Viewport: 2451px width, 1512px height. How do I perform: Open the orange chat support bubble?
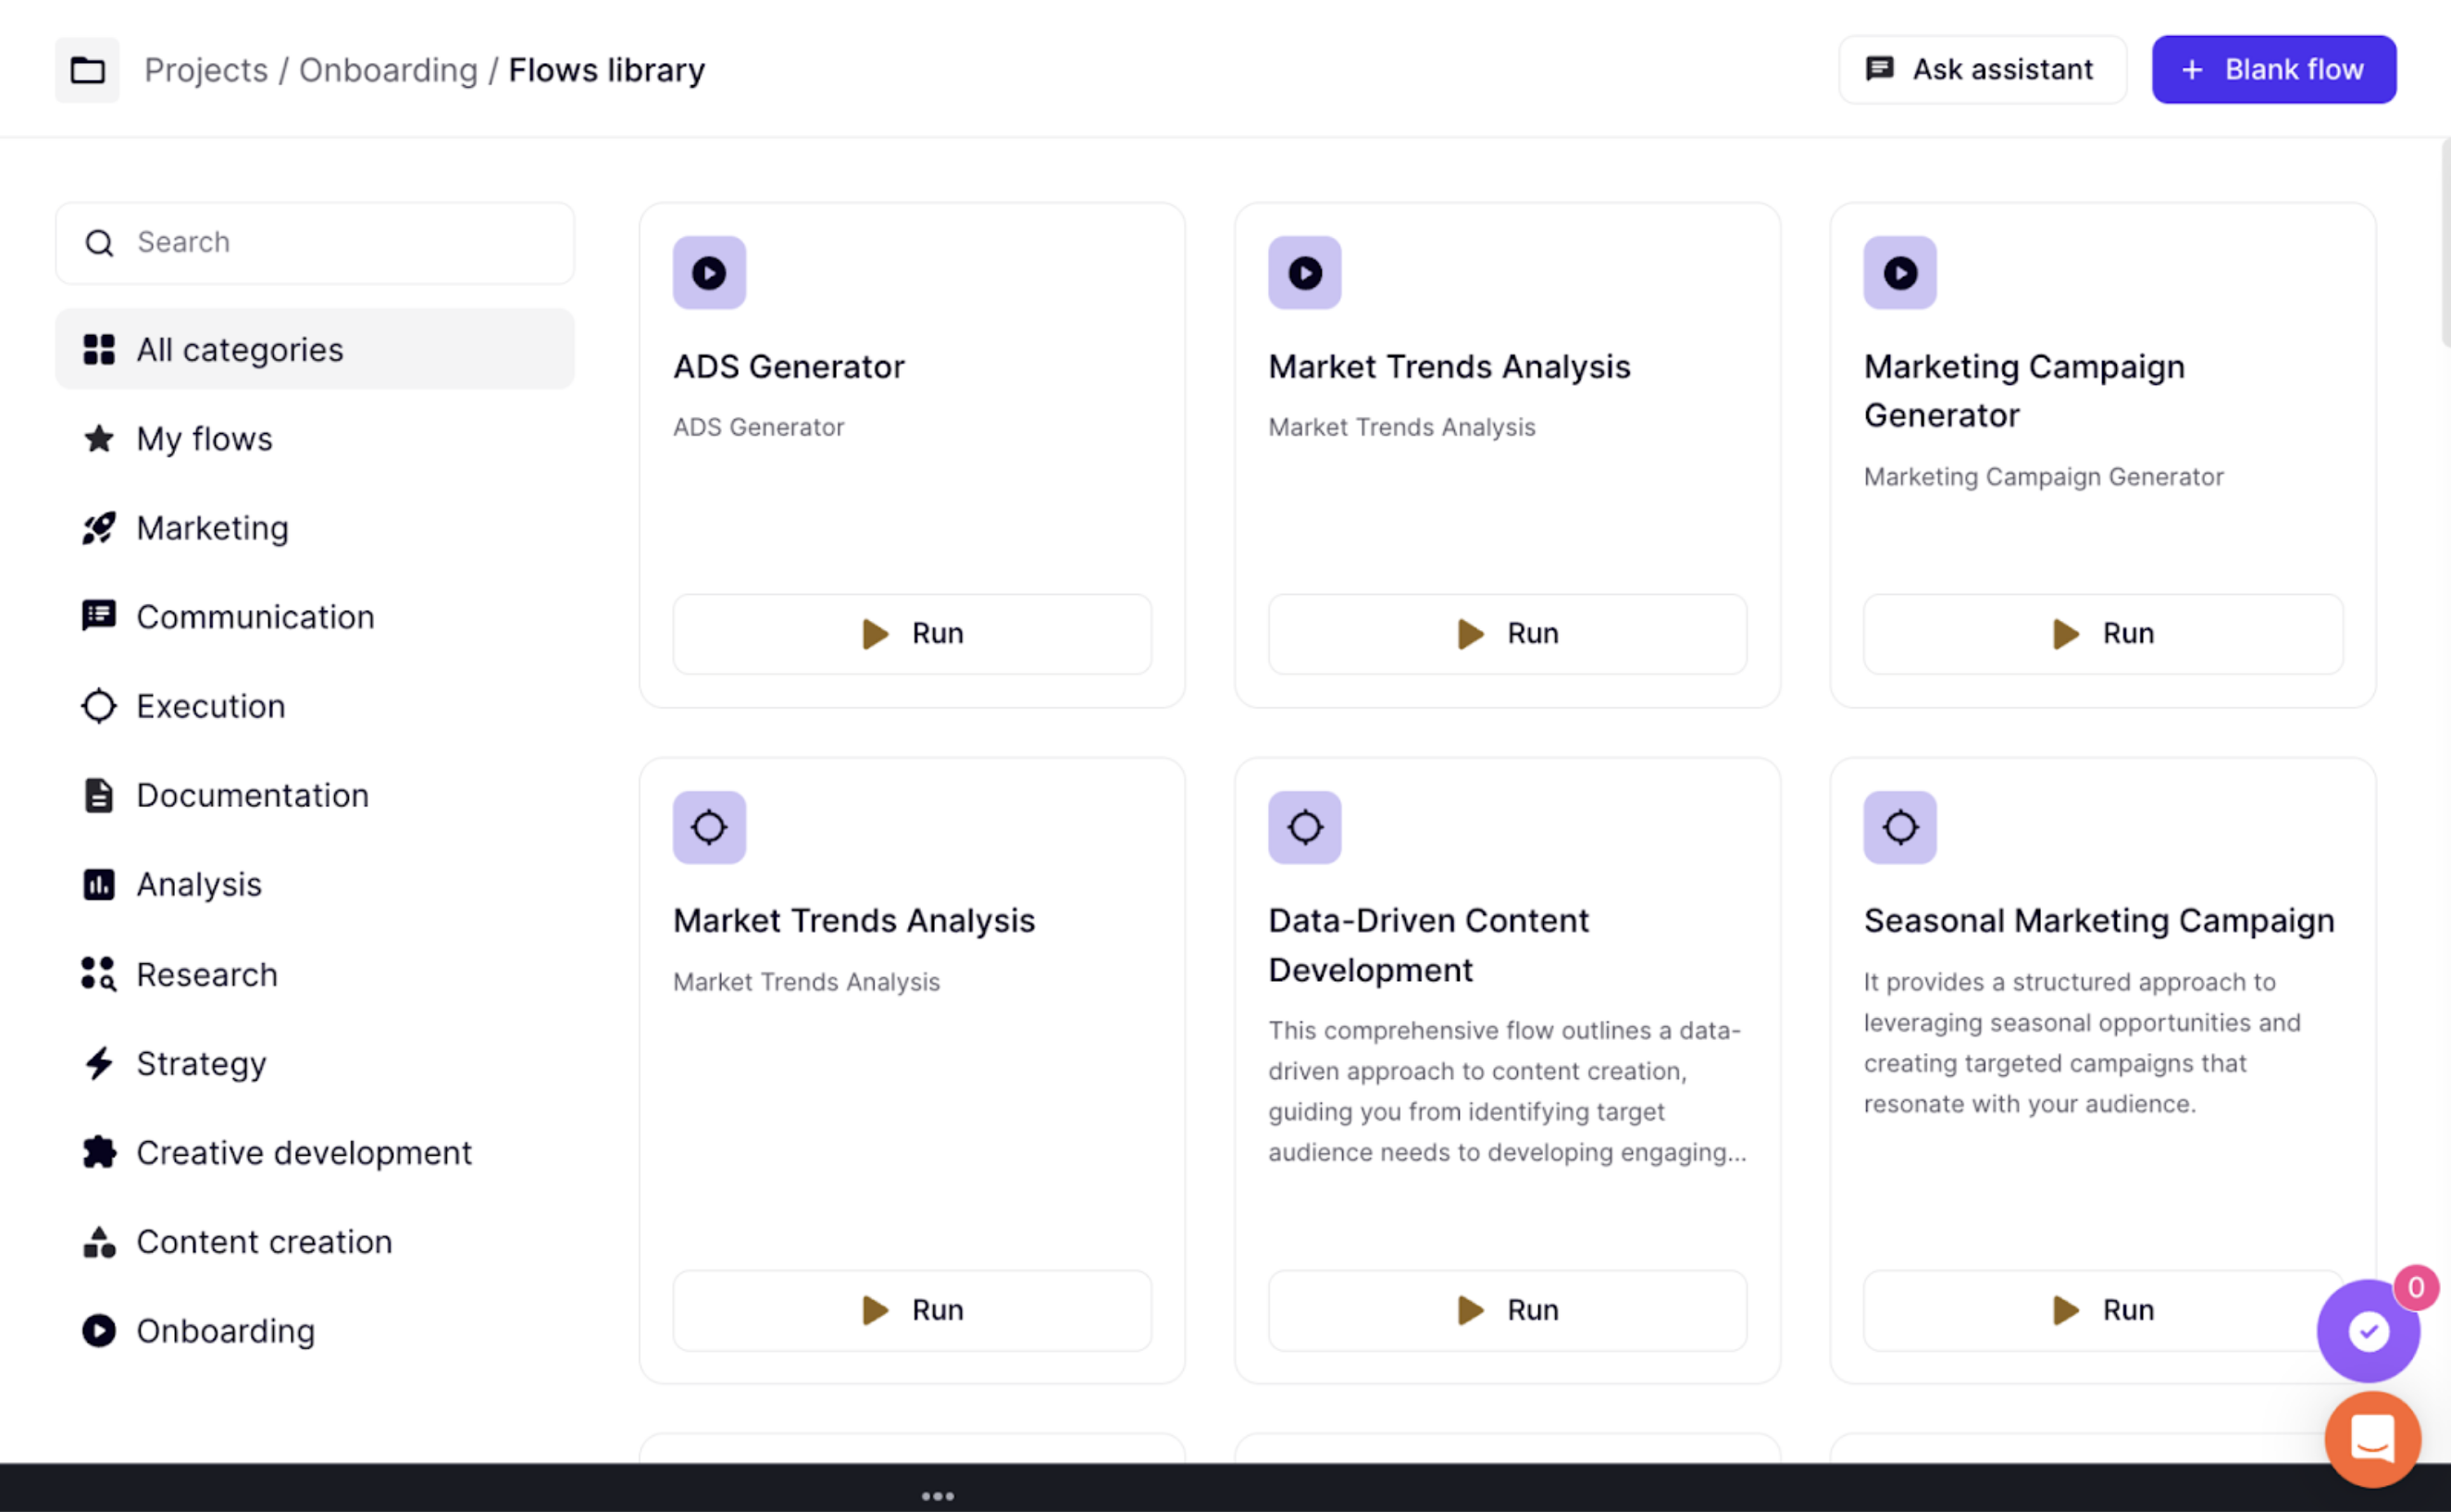[2371, 1439]
